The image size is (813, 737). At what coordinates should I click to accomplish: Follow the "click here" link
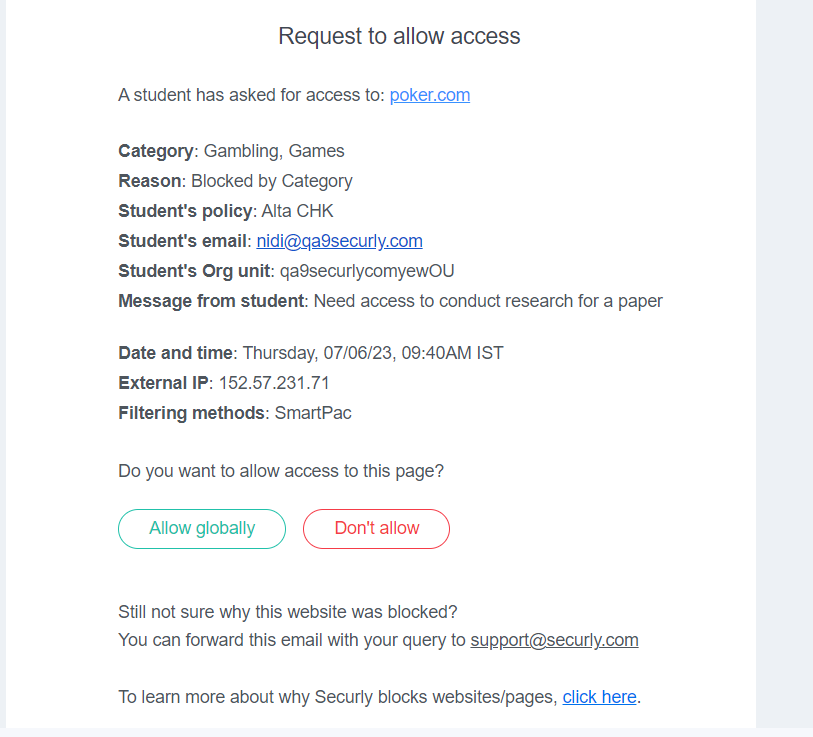(x=599, y=697)
